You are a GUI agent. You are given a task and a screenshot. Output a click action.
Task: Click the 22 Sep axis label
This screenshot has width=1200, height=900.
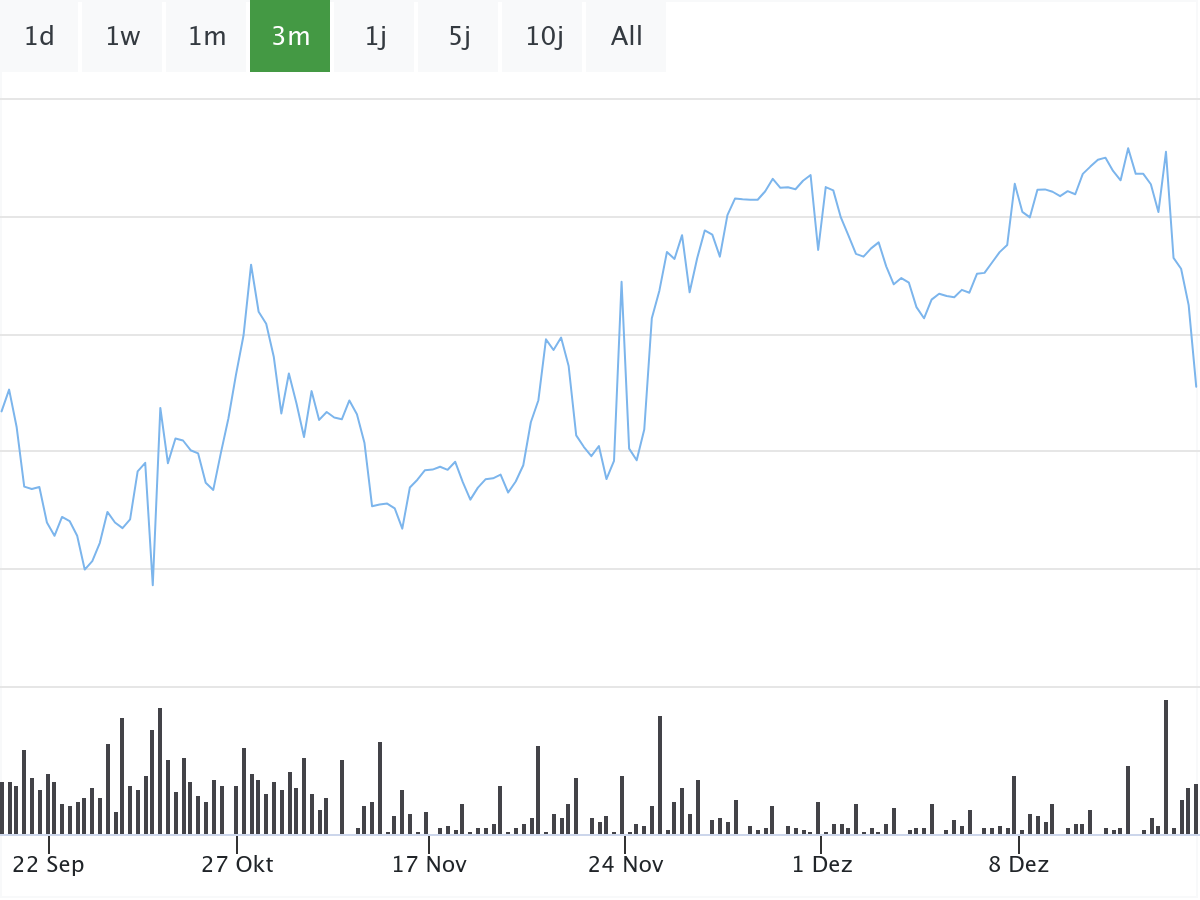point(49,864)
